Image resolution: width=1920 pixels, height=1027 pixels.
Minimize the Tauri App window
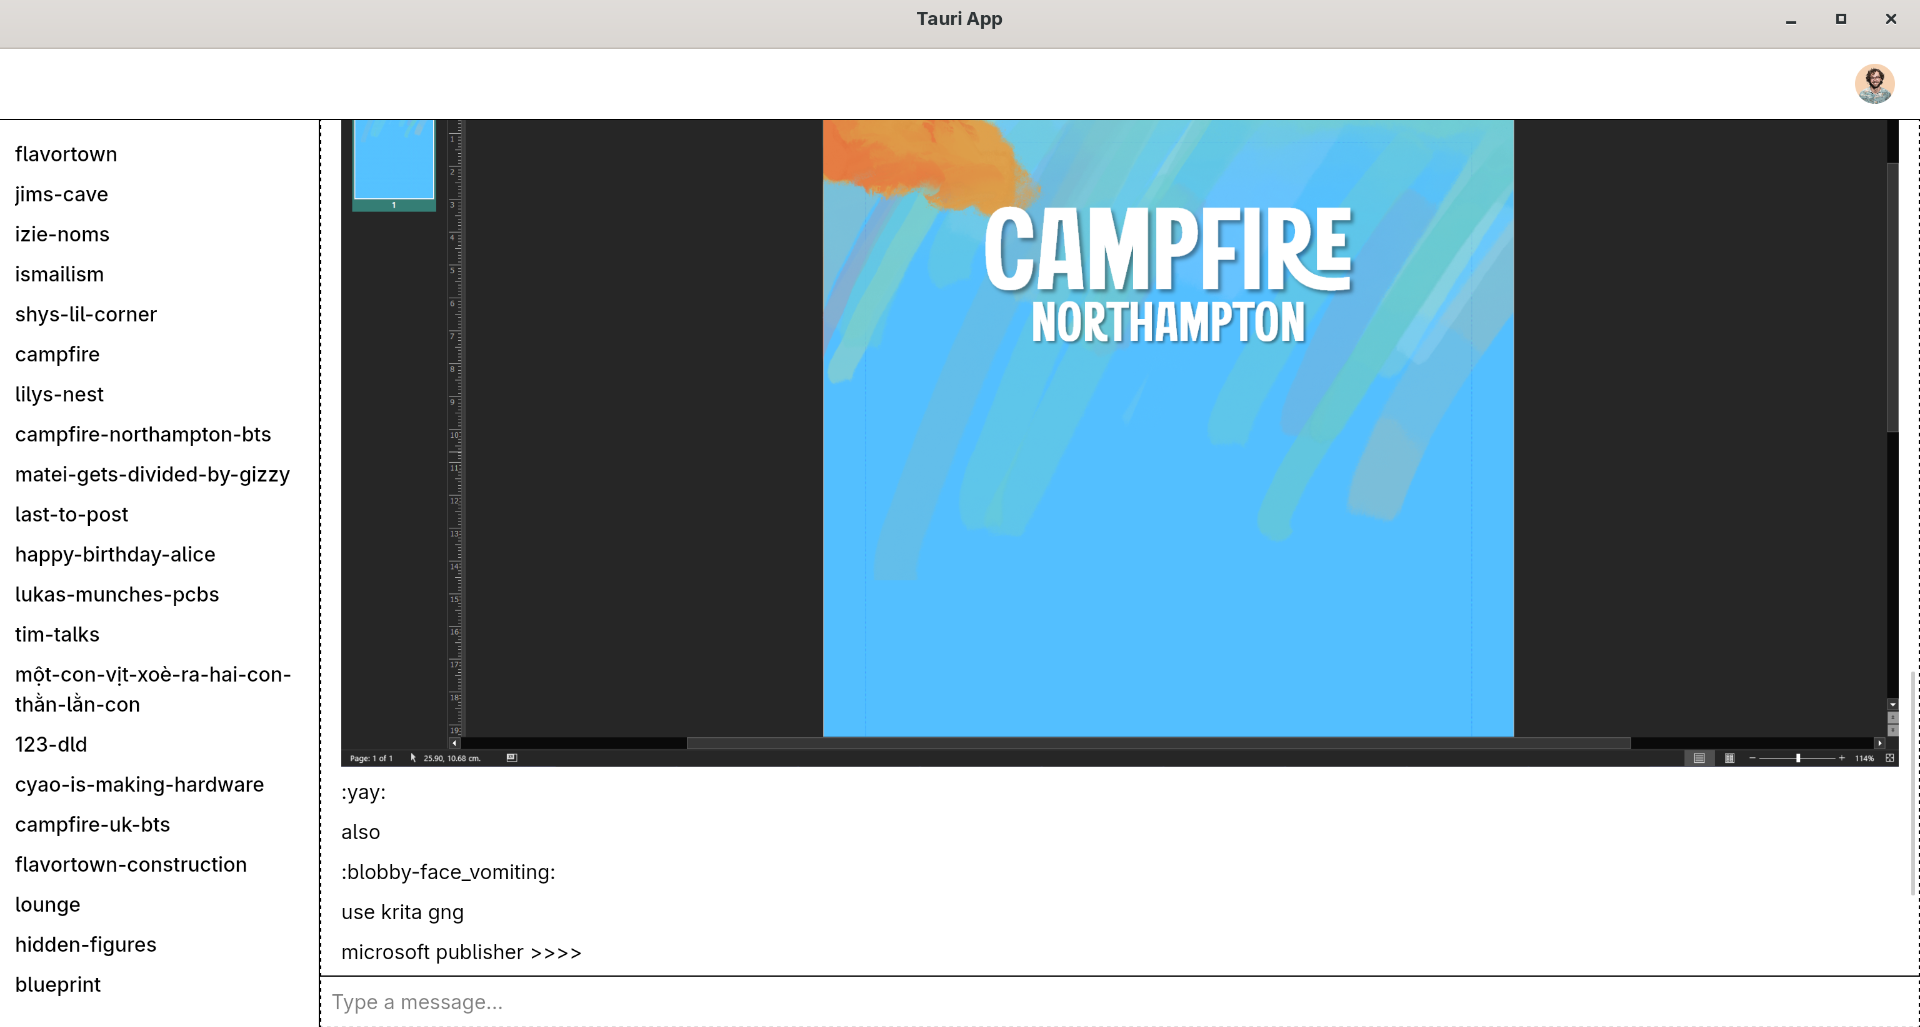[x=1791, y=20]
